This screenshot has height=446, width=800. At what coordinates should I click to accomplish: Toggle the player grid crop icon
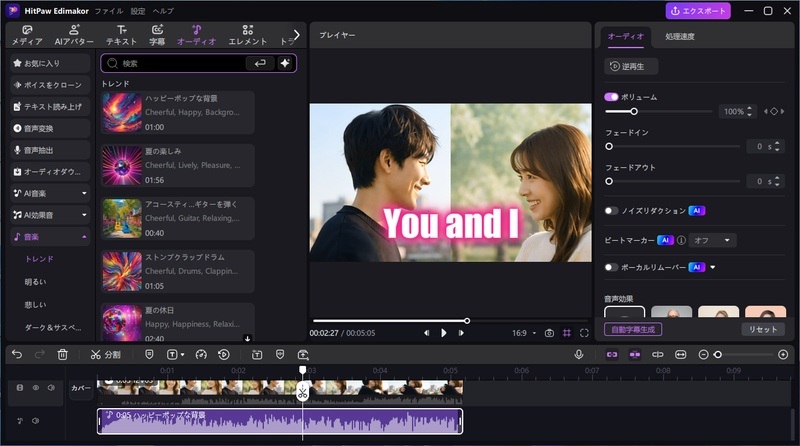point(567,333)
